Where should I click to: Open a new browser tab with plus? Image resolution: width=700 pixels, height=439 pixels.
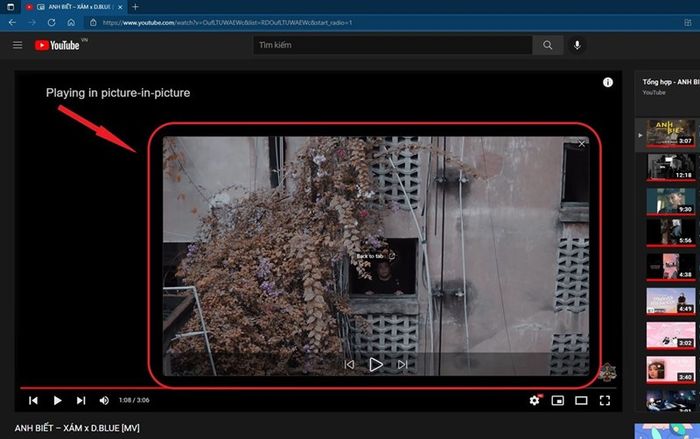pos(135,7)
